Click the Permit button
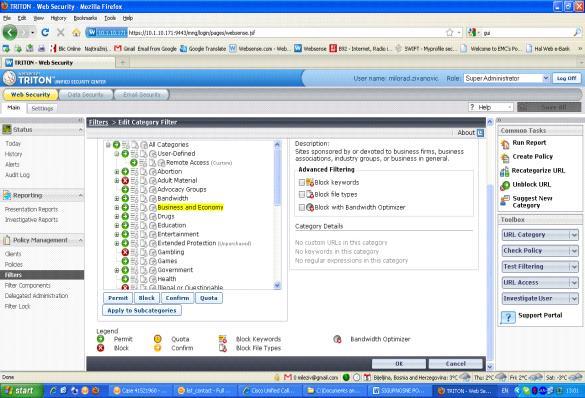Screen dimensions: 585x398 pyautogui.click(x=118, y=298)
